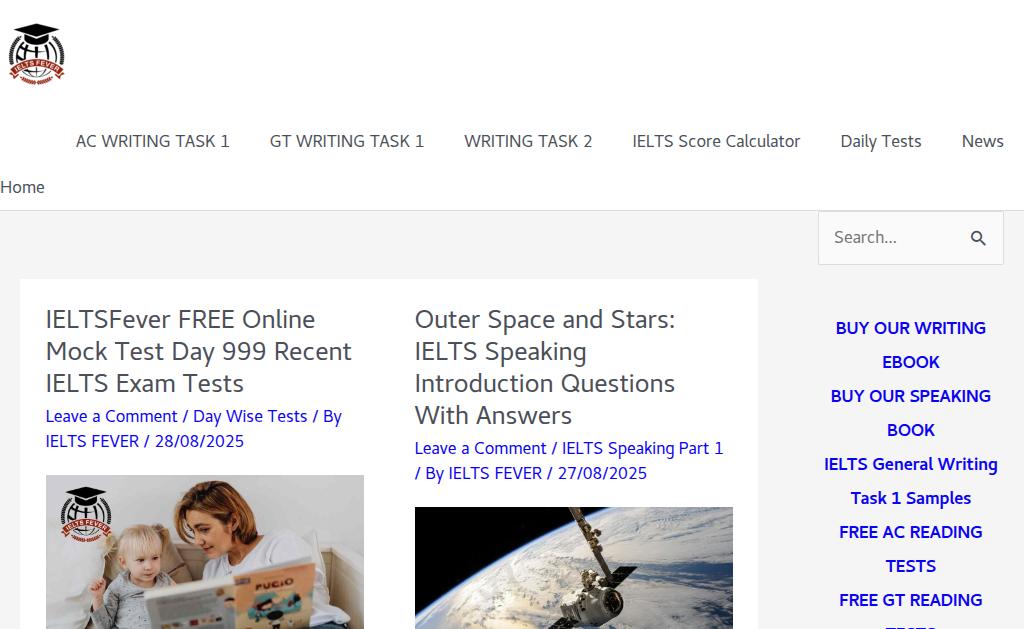This screenshot has width=1024, height=629.
Task: View author IELTS FEVER on the Mock Test post
Action: tap(92, 442)
